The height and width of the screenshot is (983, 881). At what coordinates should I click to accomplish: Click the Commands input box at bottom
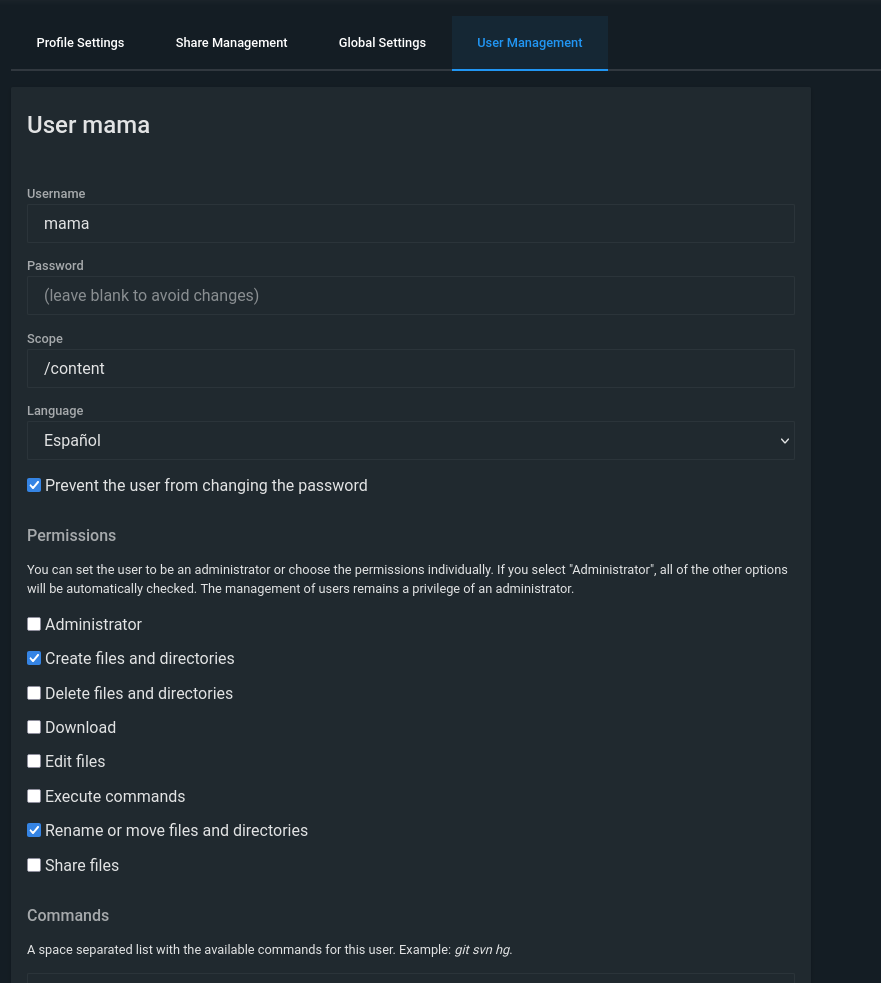pos(411,978)
